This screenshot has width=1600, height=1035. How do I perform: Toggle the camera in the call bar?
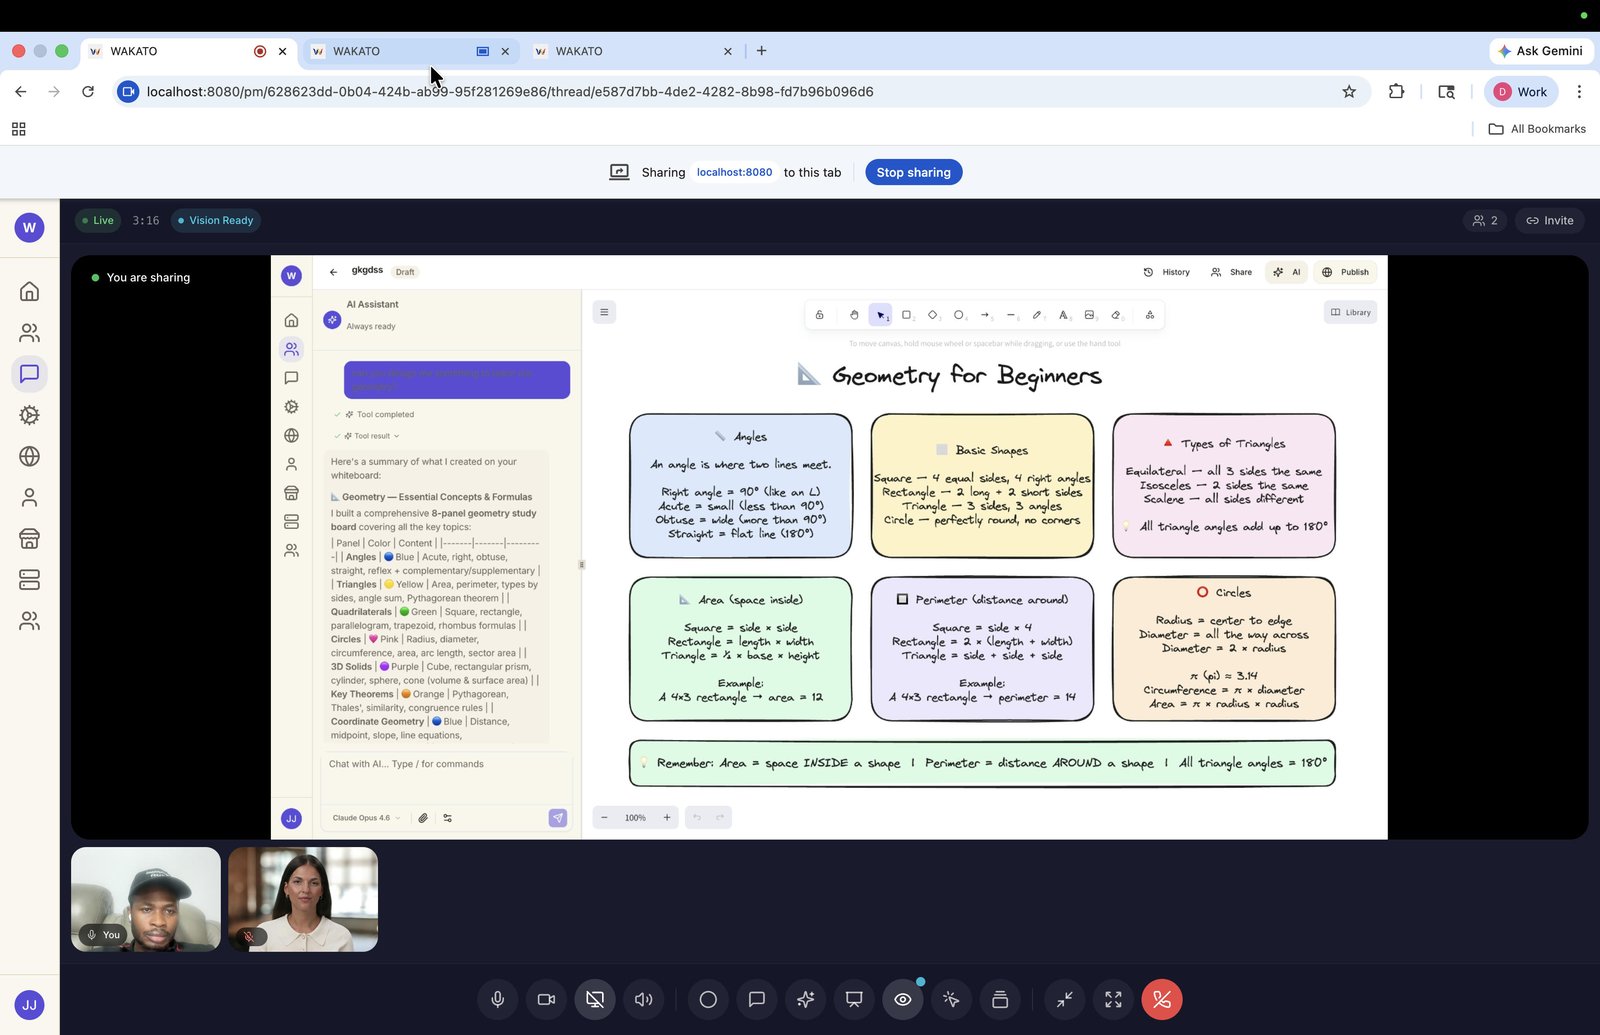pos(546,999)
